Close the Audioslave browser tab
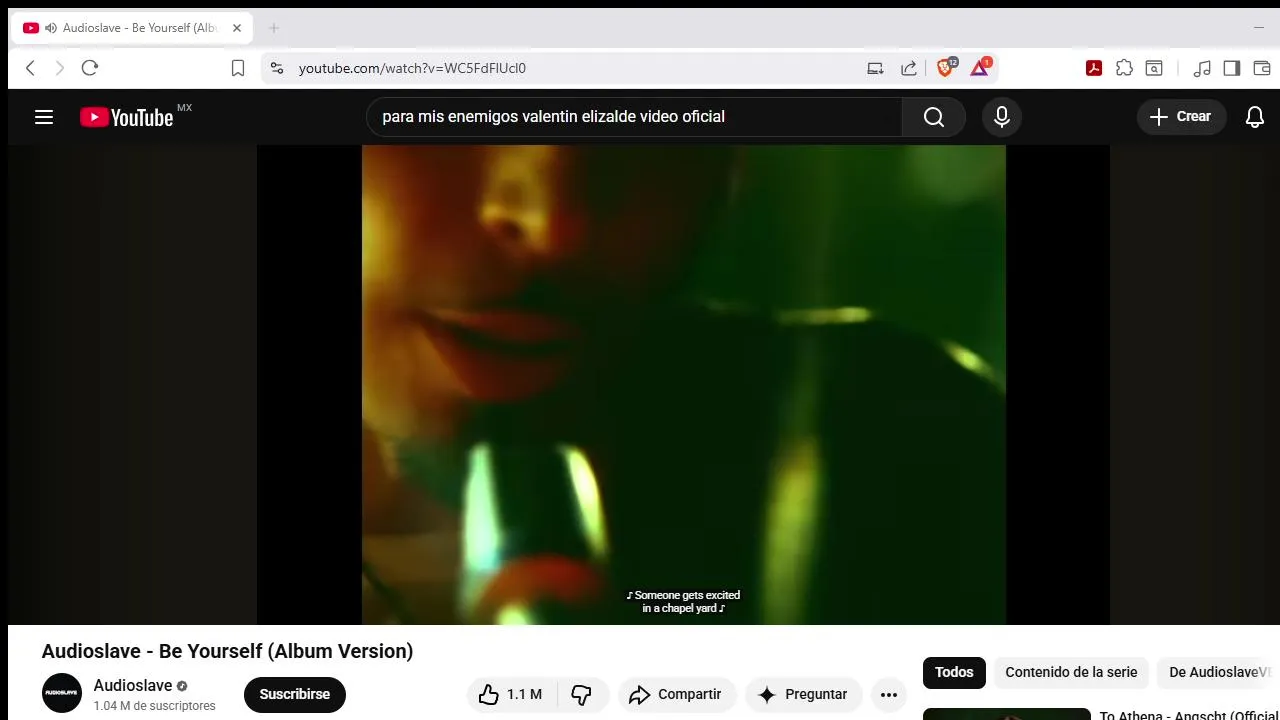 [x=237, y=28]
